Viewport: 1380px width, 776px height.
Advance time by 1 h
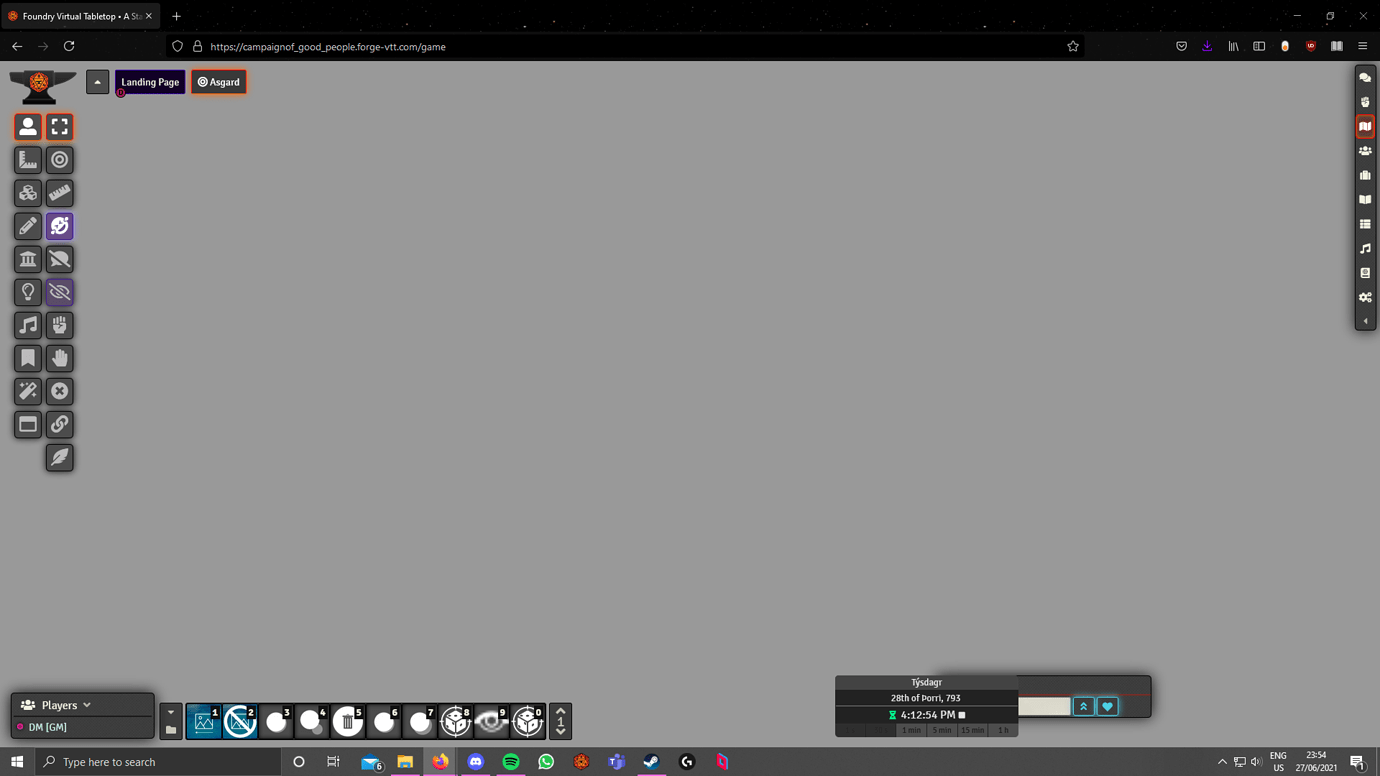point(1003,730)
